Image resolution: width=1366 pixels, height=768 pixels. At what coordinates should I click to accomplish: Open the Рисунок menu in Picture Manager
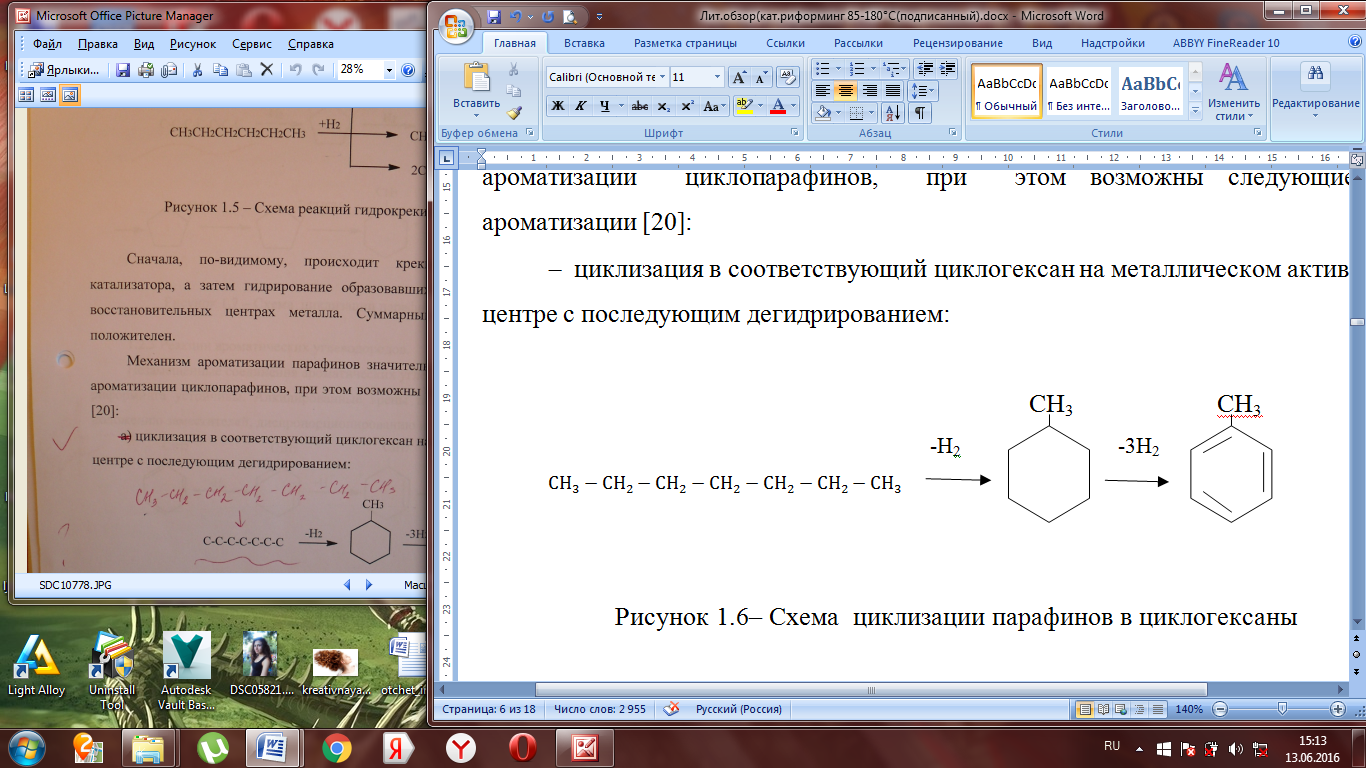pyautogui.click(x=192, y=44)
